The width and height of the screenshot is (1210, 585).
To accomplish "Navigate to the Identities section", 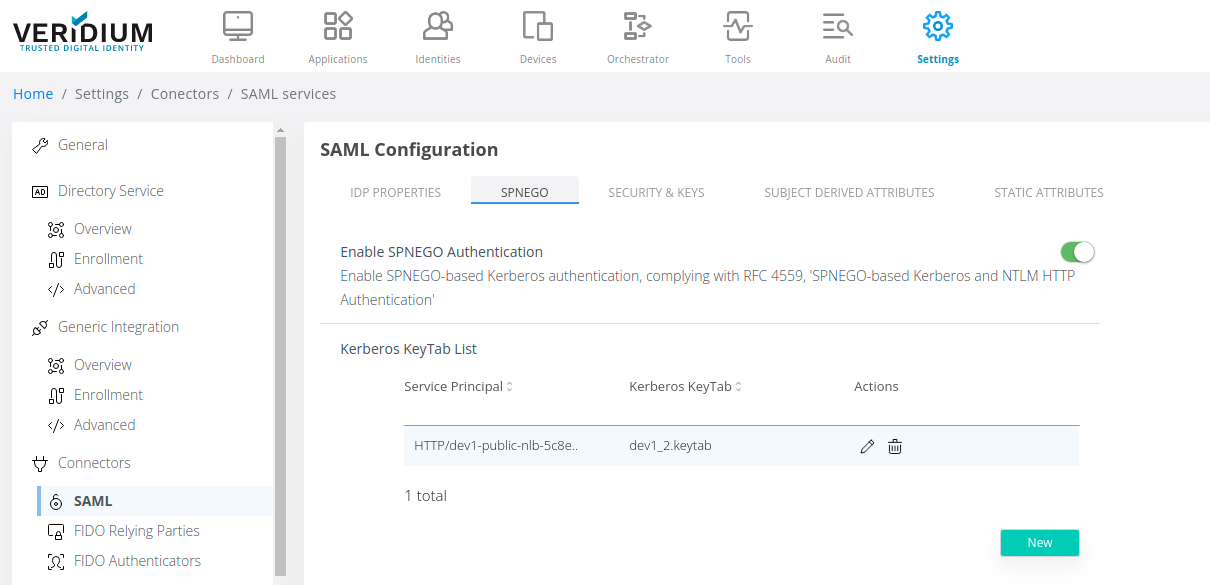I will coord(437,37).
